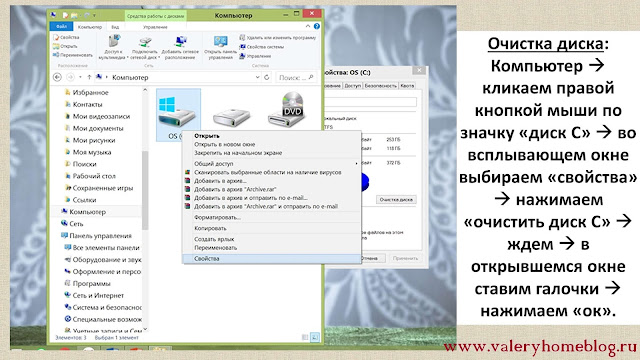
Task: Collapse the ribbon with chevron
Action: click(x=308, y=26)
